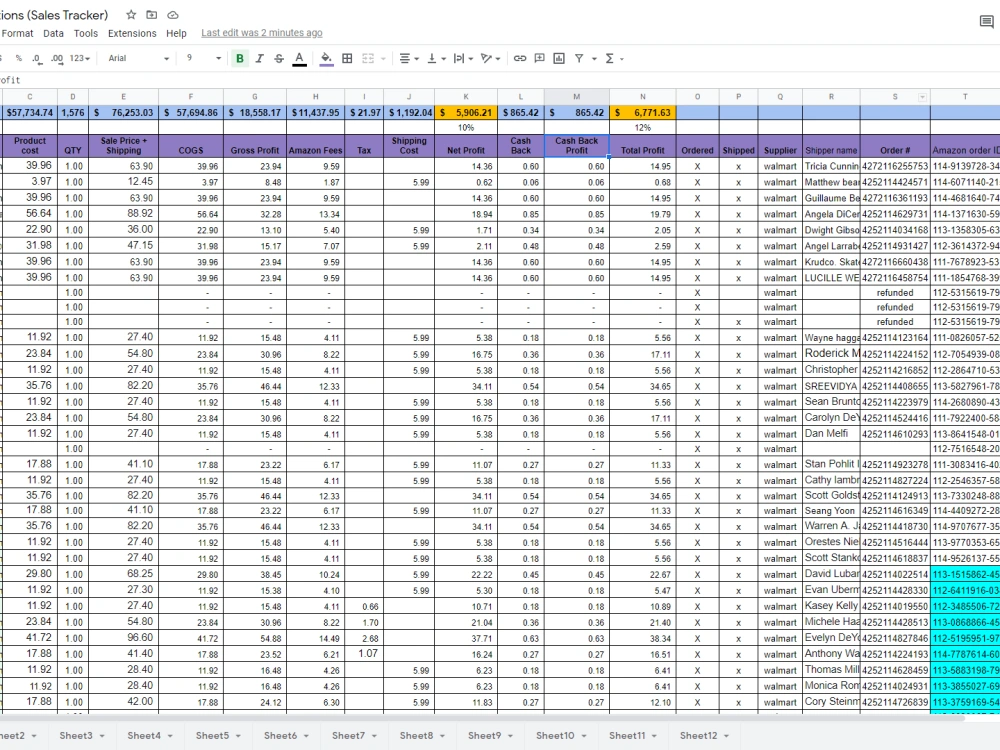Select the 'Cash Back Profit' header cell
This screenshot has height=750, width=1000.
coord(577,145)
